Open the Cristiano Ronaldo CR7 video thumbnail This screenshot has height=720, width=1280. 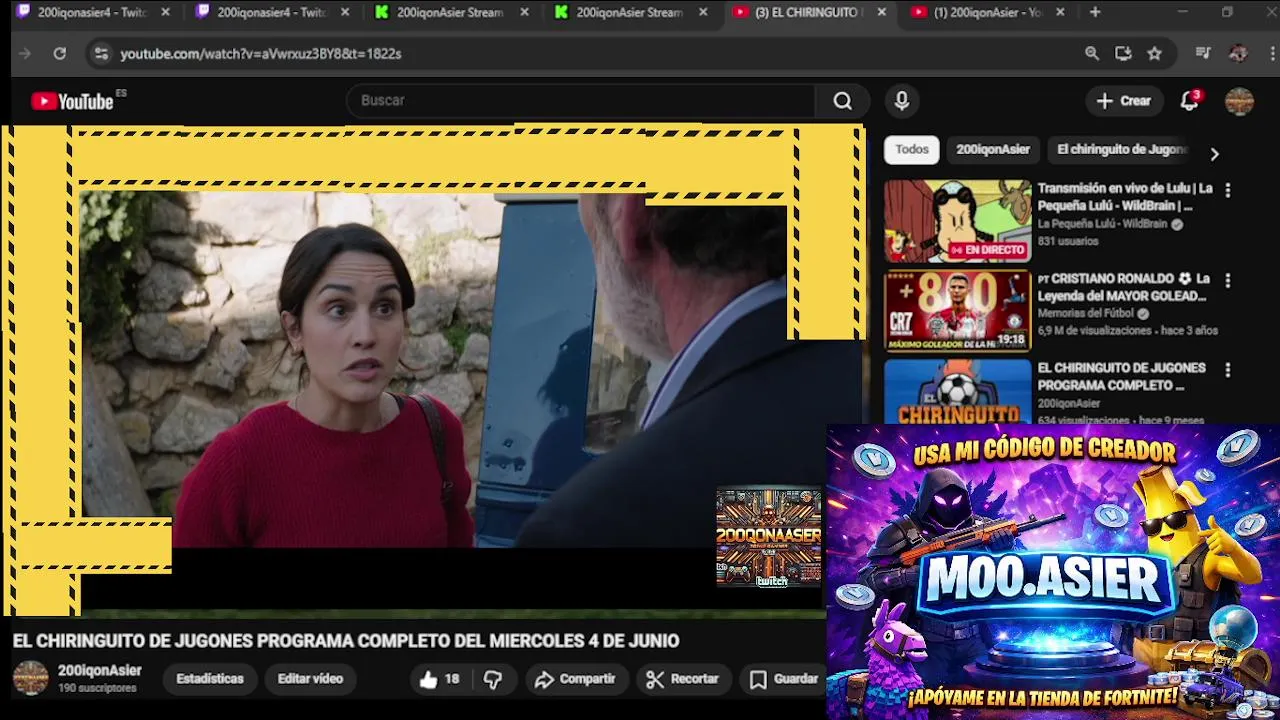pyautogui.click(x=957, y=311)
